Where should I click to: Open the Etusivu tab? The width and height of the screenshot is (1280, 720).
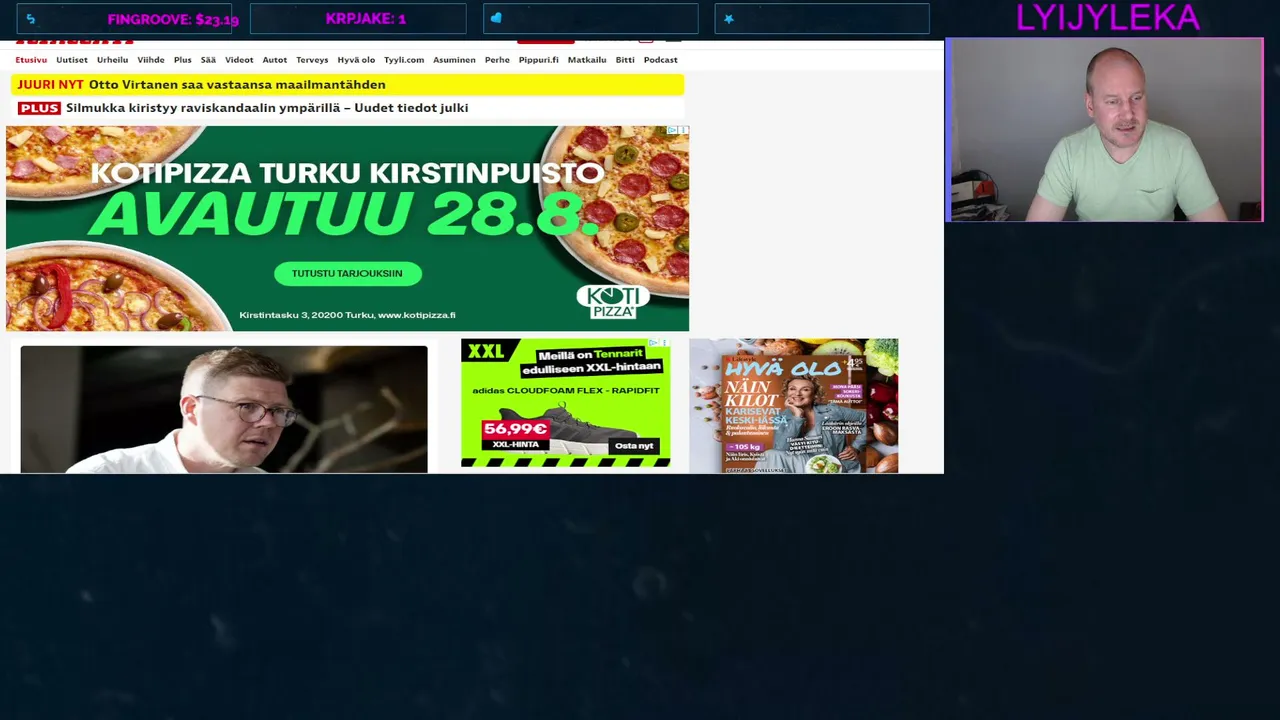point(31,60)
